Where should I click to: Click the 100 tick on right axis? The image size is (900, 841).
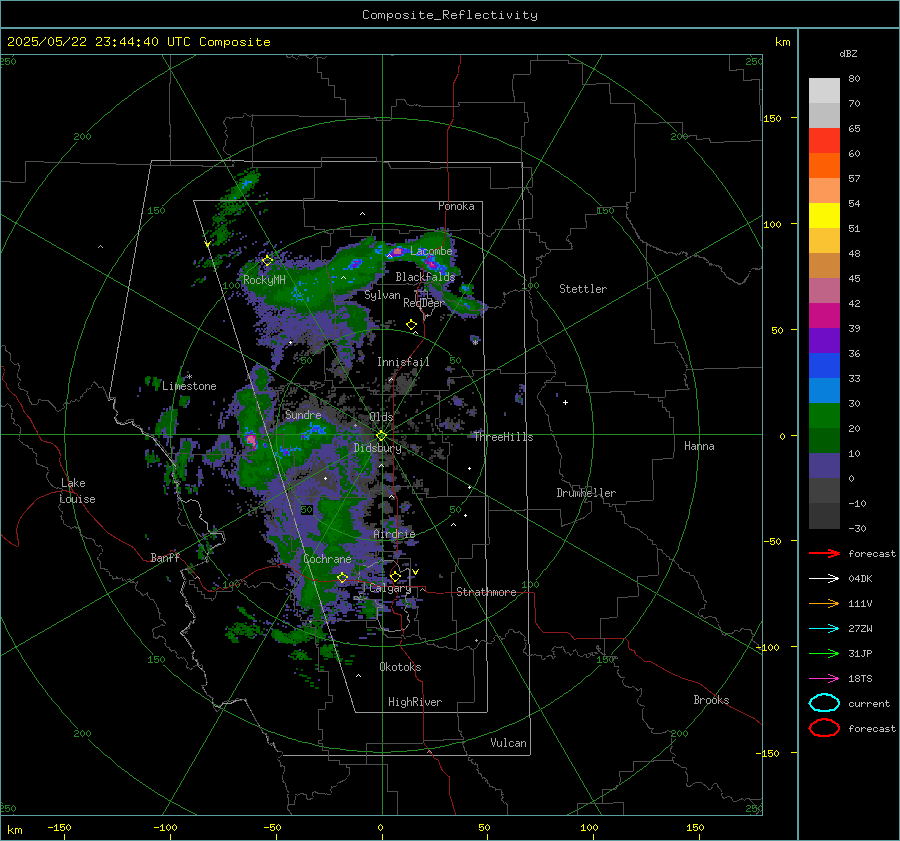[773, 224]
